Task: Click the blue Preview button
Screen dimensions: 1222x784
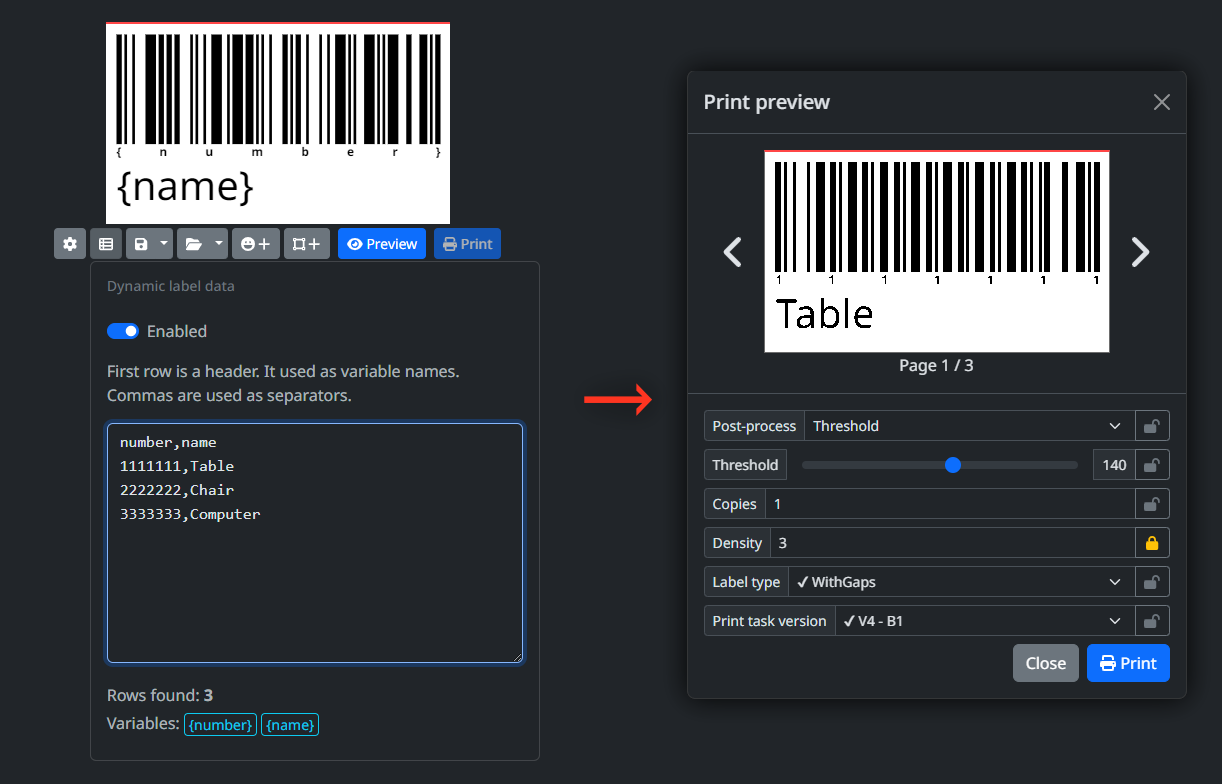Action: point(382,244)
